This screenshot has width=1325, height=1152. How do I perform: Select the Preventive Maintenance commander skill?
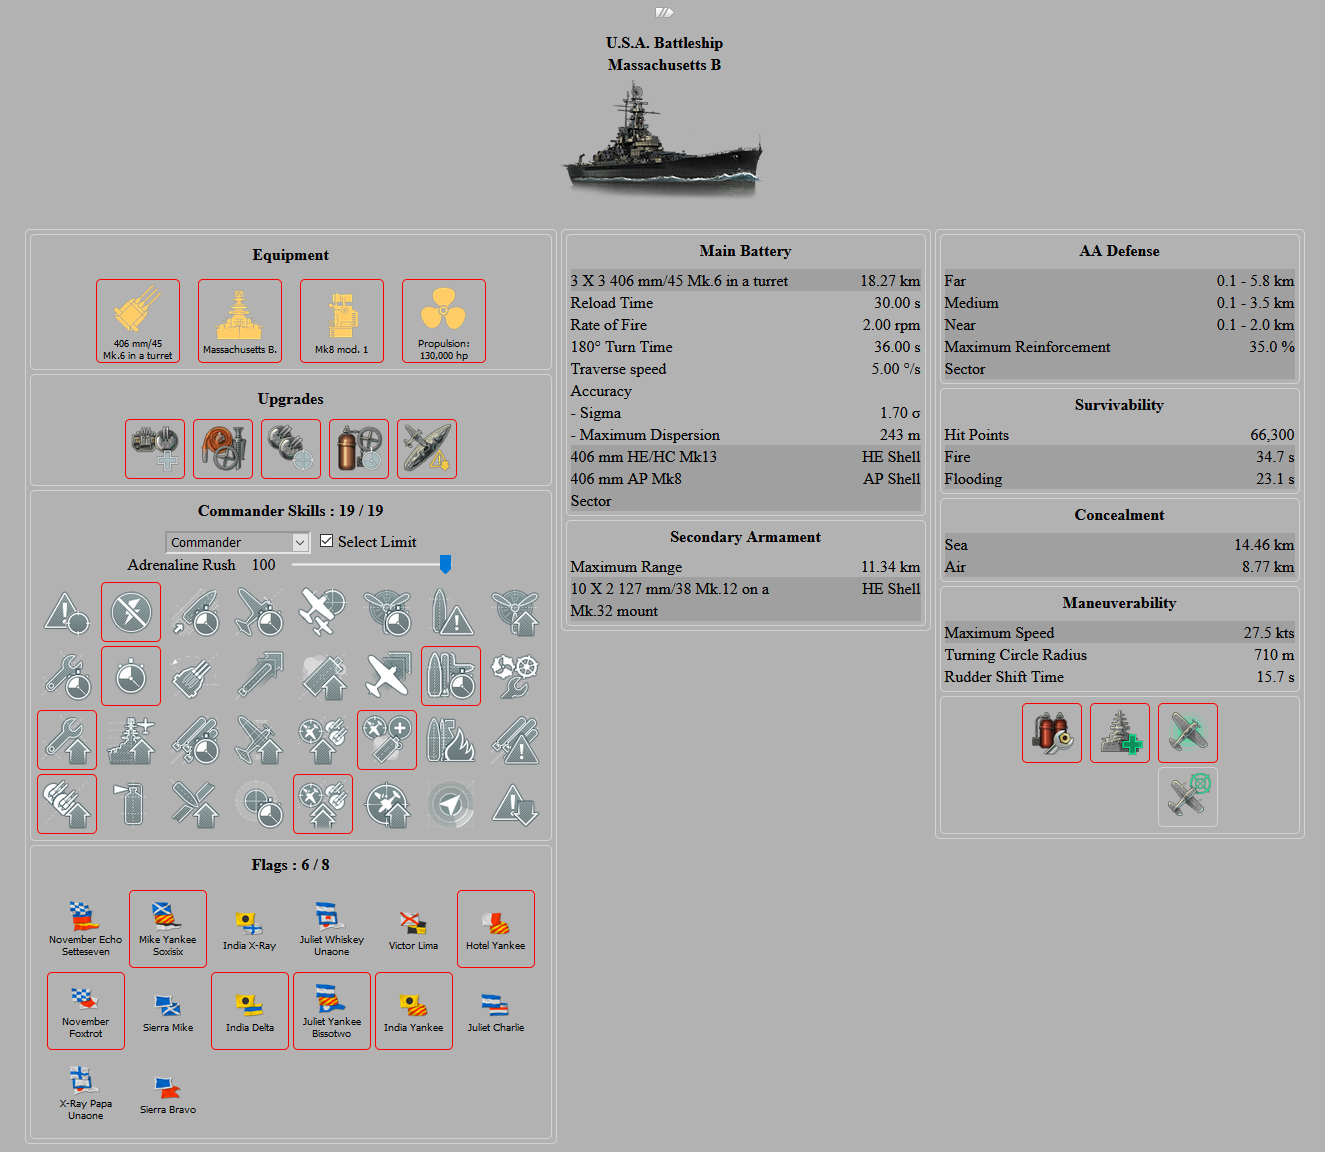[x=131, y=612]
